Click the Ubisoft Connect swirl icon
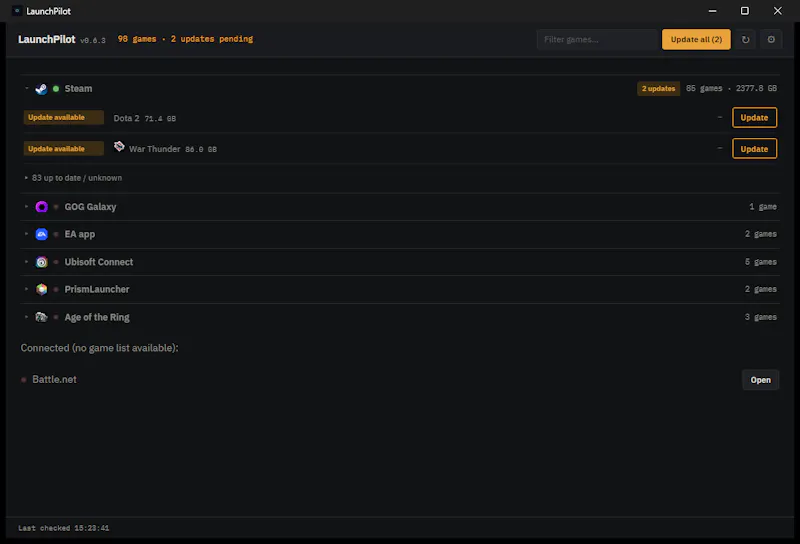Viewport: 800px width, 544px height. point(42,262)
